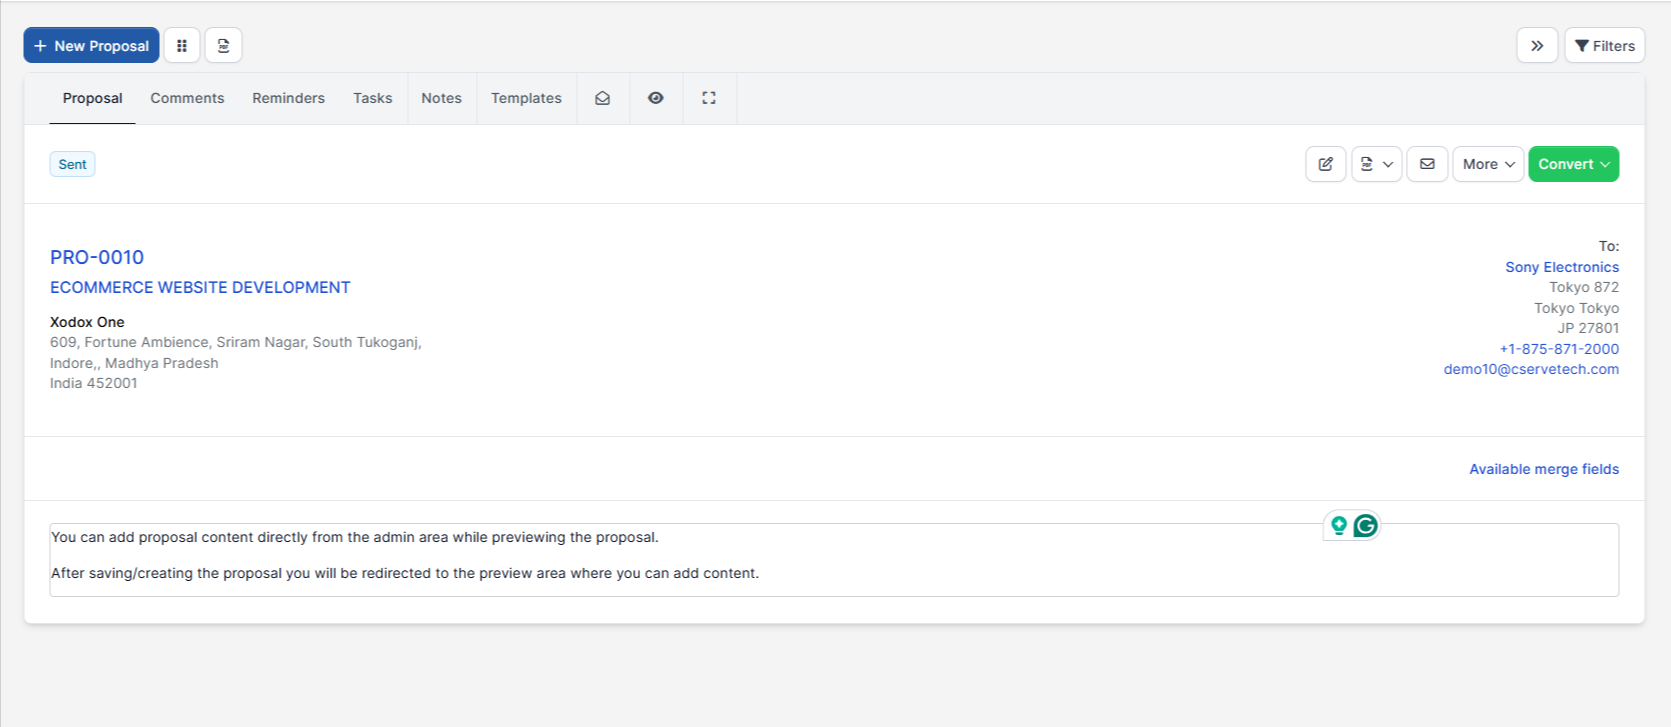The width and height of the screenshot is (1671, 727).
Task: Expand the green Convert dropdown
Action: 1573,164
